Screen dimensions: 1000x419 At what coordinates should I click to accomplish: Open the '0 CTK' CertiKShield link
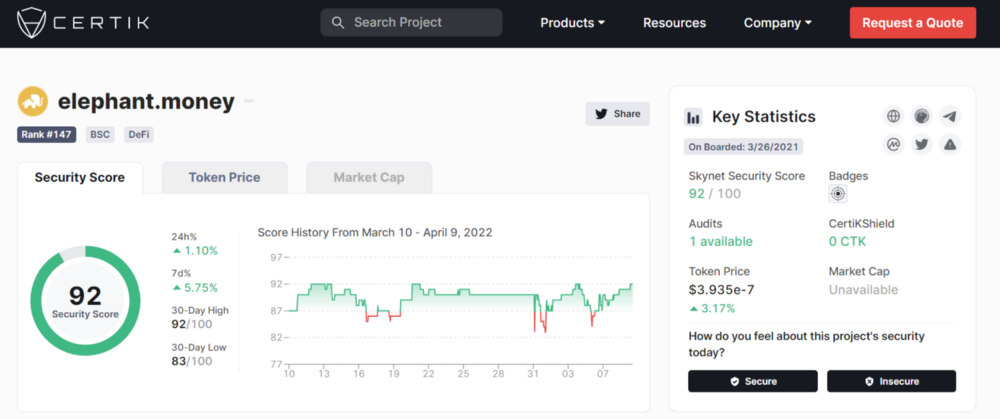(848, 242)
